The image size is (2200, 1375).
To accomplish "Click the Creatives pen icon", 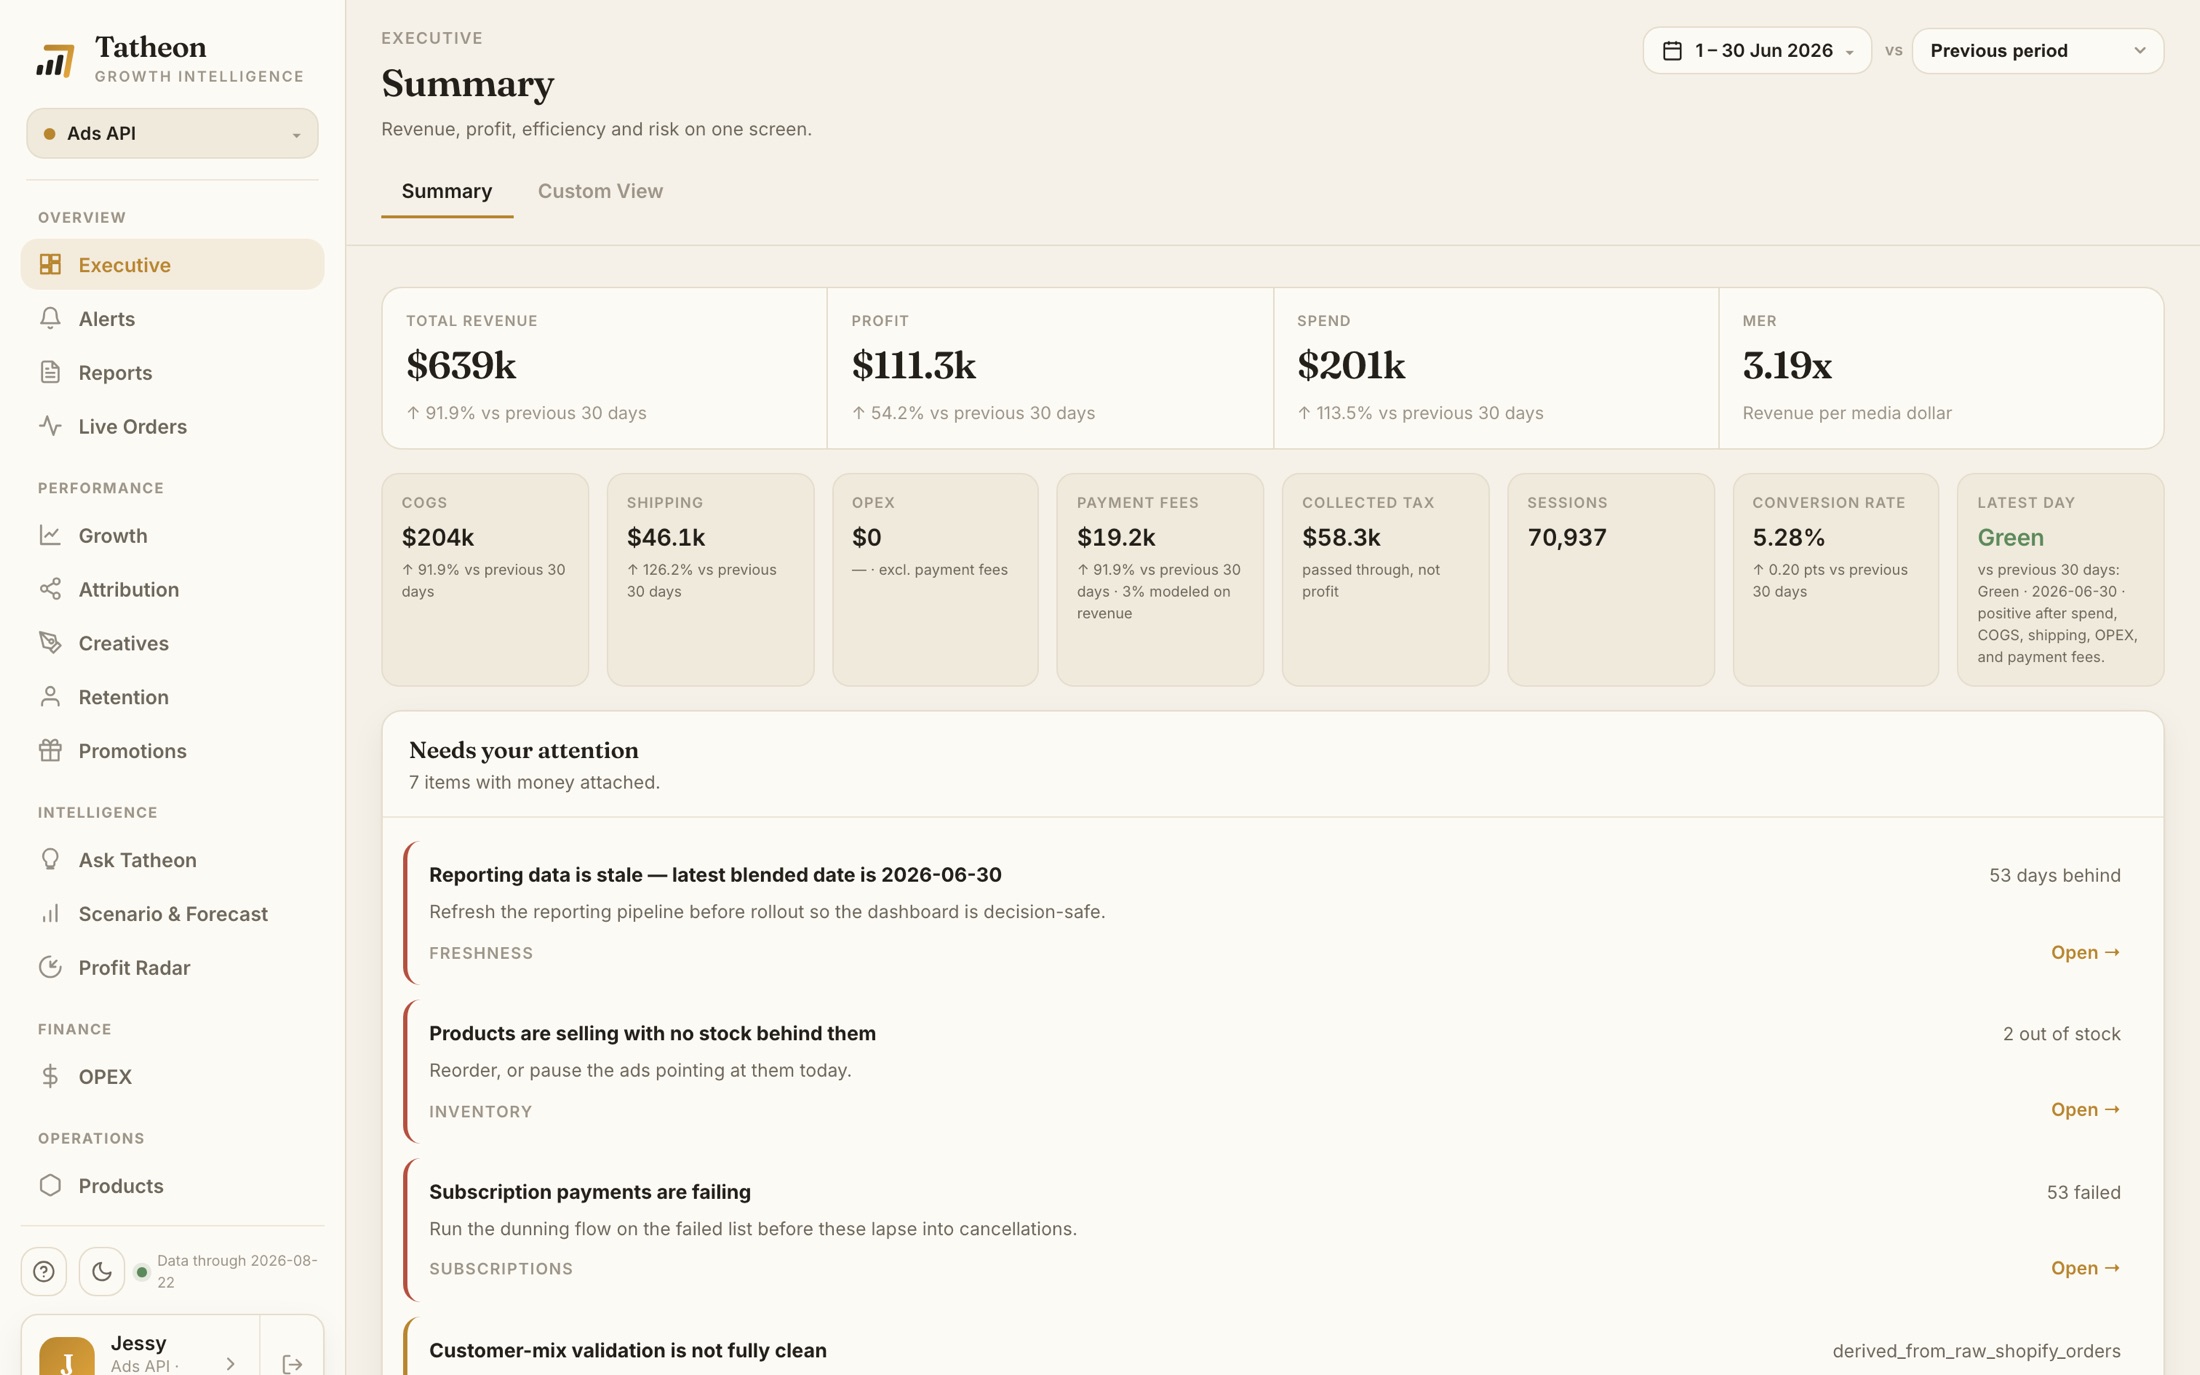I will pyautogui.click(x=50, y=643).
